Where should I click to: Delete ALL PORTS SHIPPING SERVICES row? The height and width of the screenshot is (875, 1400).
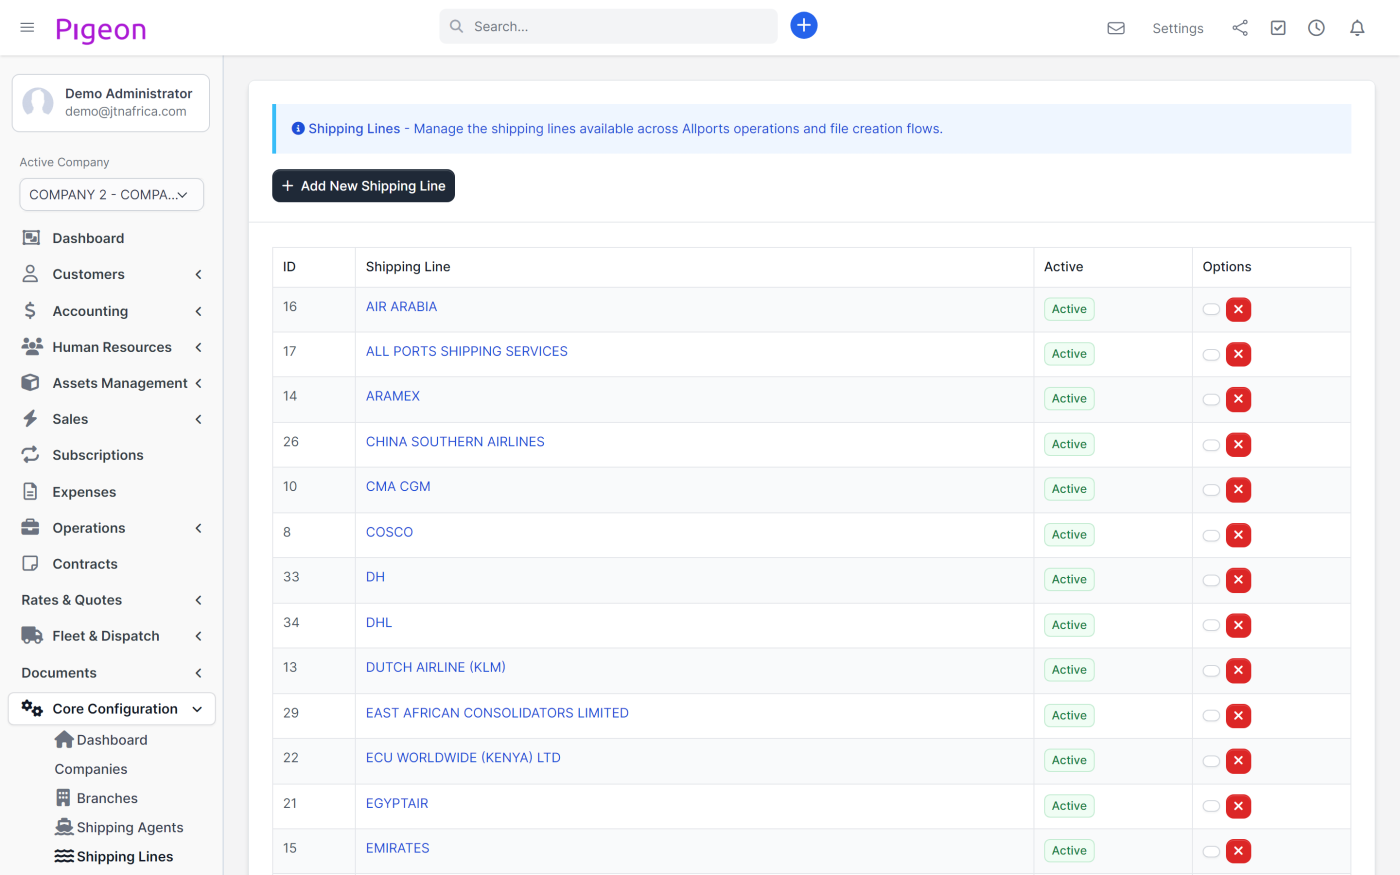coord(1238,355)
